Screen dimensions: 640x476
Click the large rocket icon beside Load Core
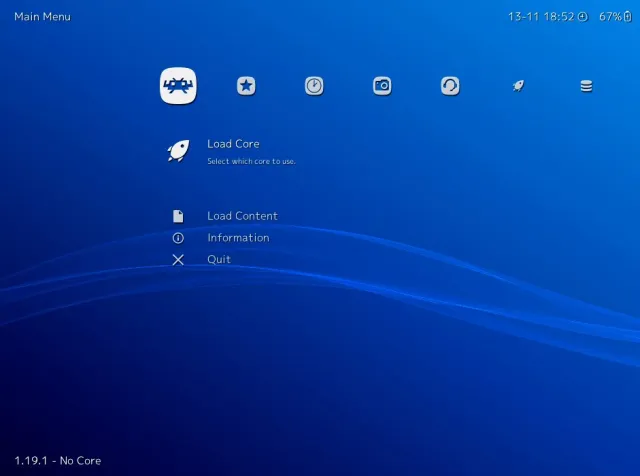[178, 151]
